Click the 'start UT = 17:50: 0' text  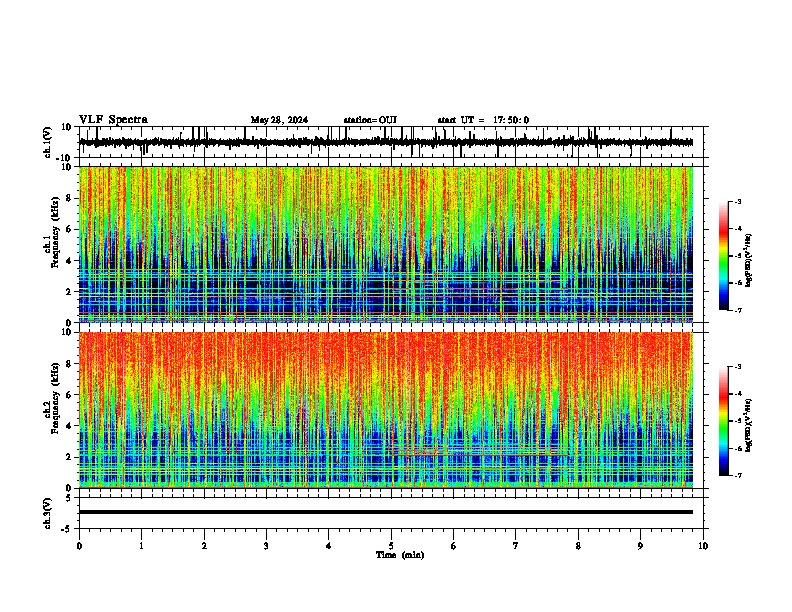click(483, 120)
